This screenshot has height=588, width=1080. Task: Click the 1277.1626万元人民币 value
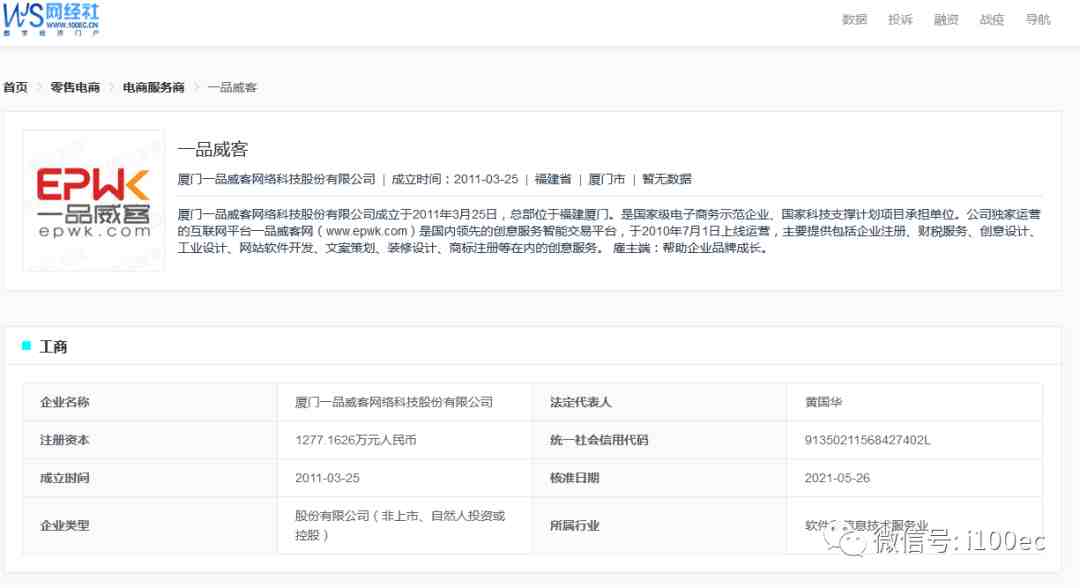(x=355, y=440)
